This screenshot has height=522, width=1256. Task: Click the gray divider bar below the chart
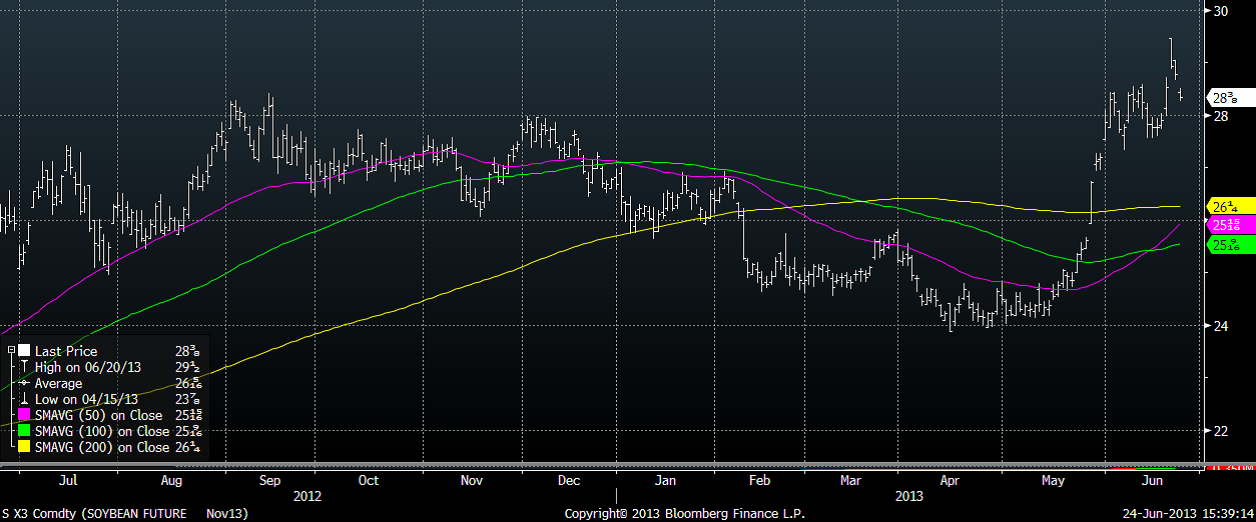(600, 465)
